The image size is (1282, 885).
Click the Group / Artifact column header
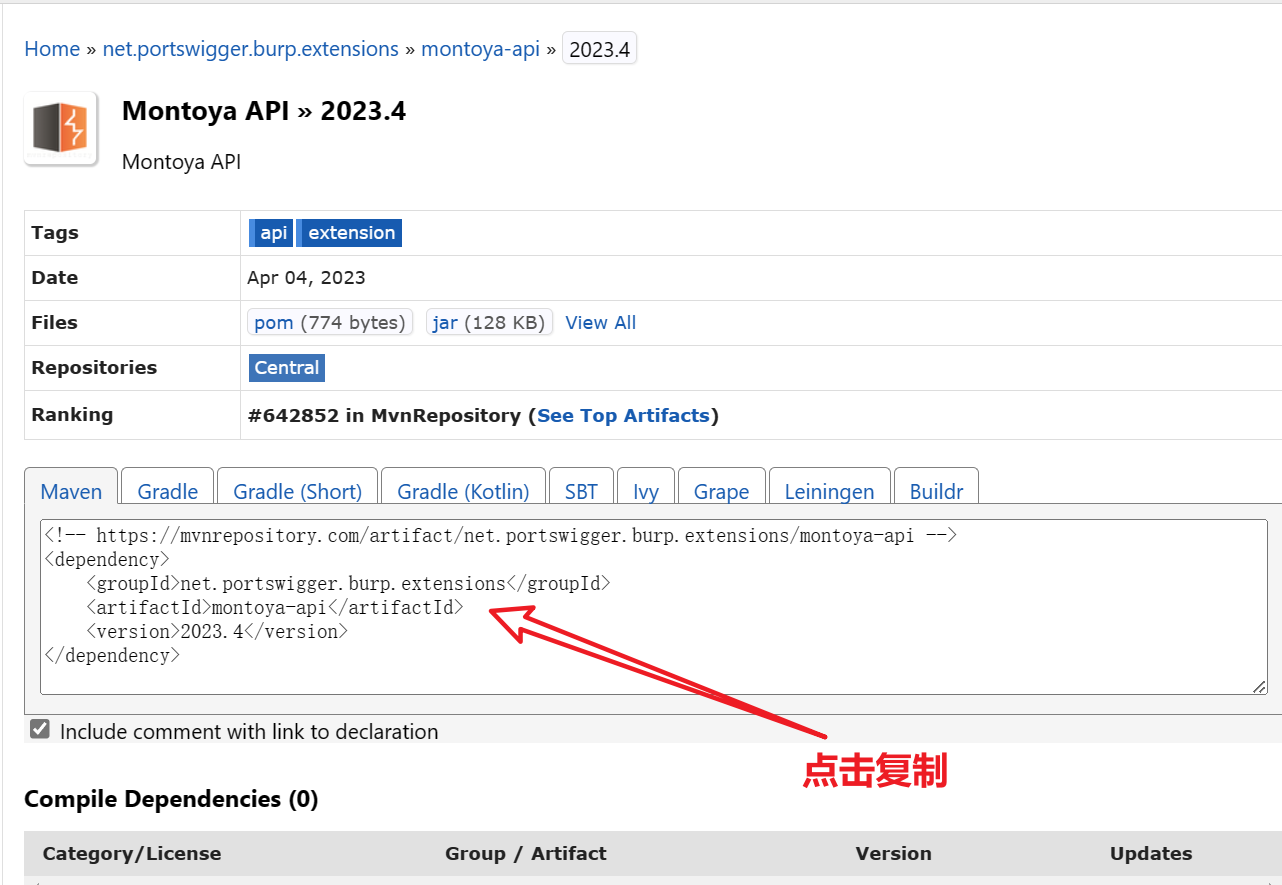coord(526,854)
